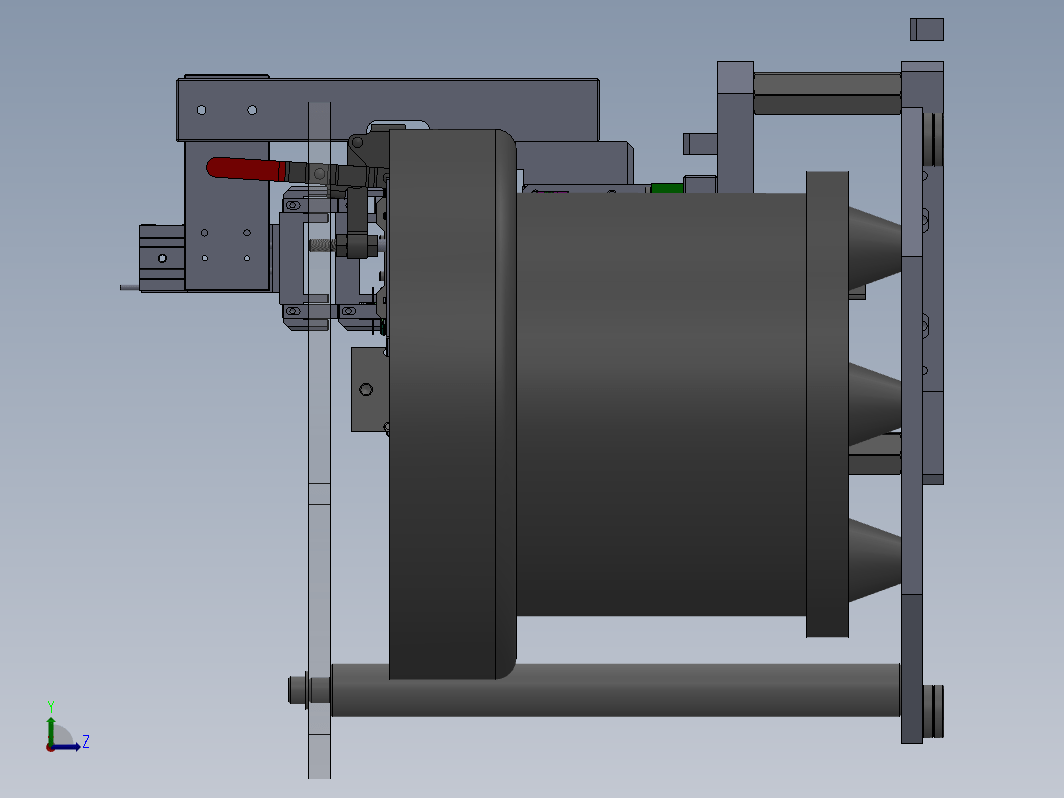The width and height of the screenshot is (1064, 798).
Task: Select the long bottom roller bar
Action: pyautogui.click(x=615, y=690)
